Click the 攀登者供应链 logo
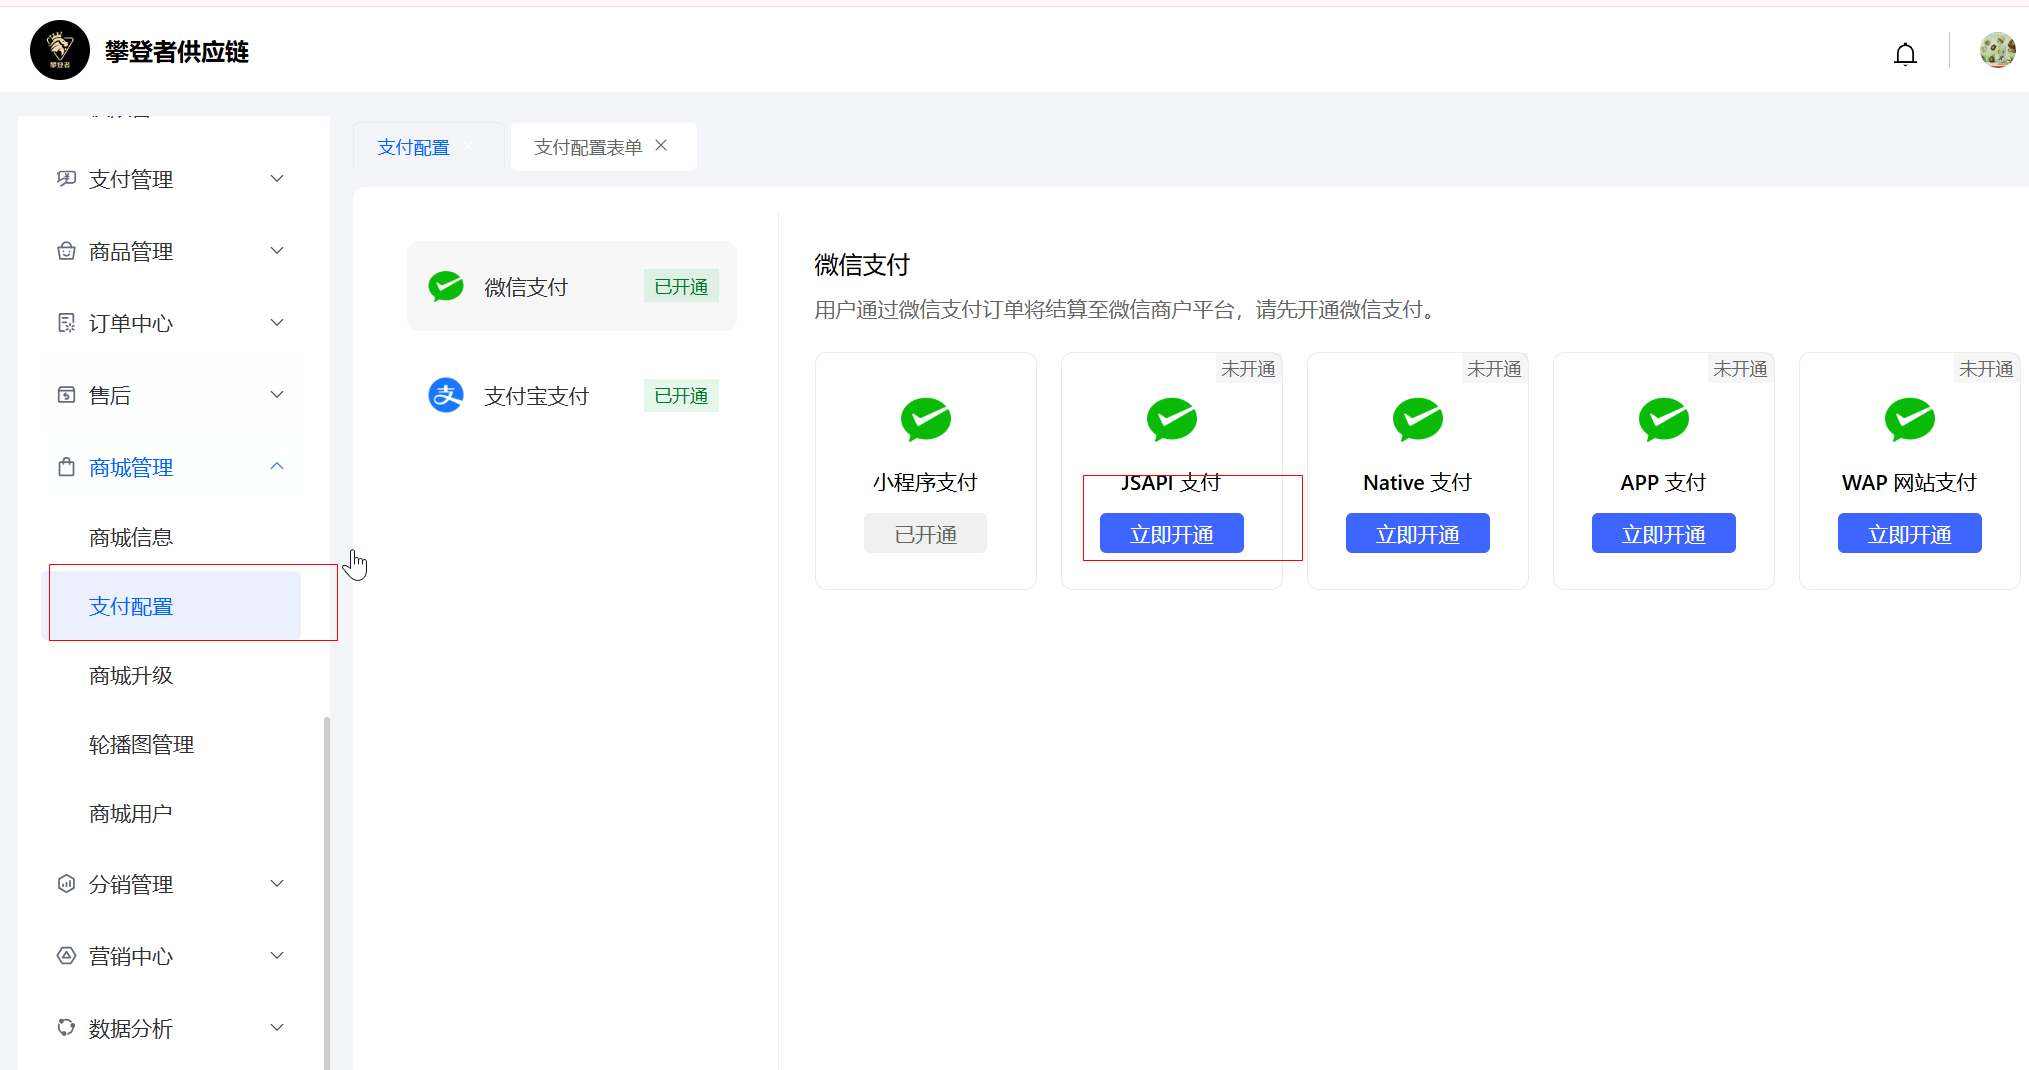The width and height of the screenshot is (2029, 1070). [x=60, y=50]
